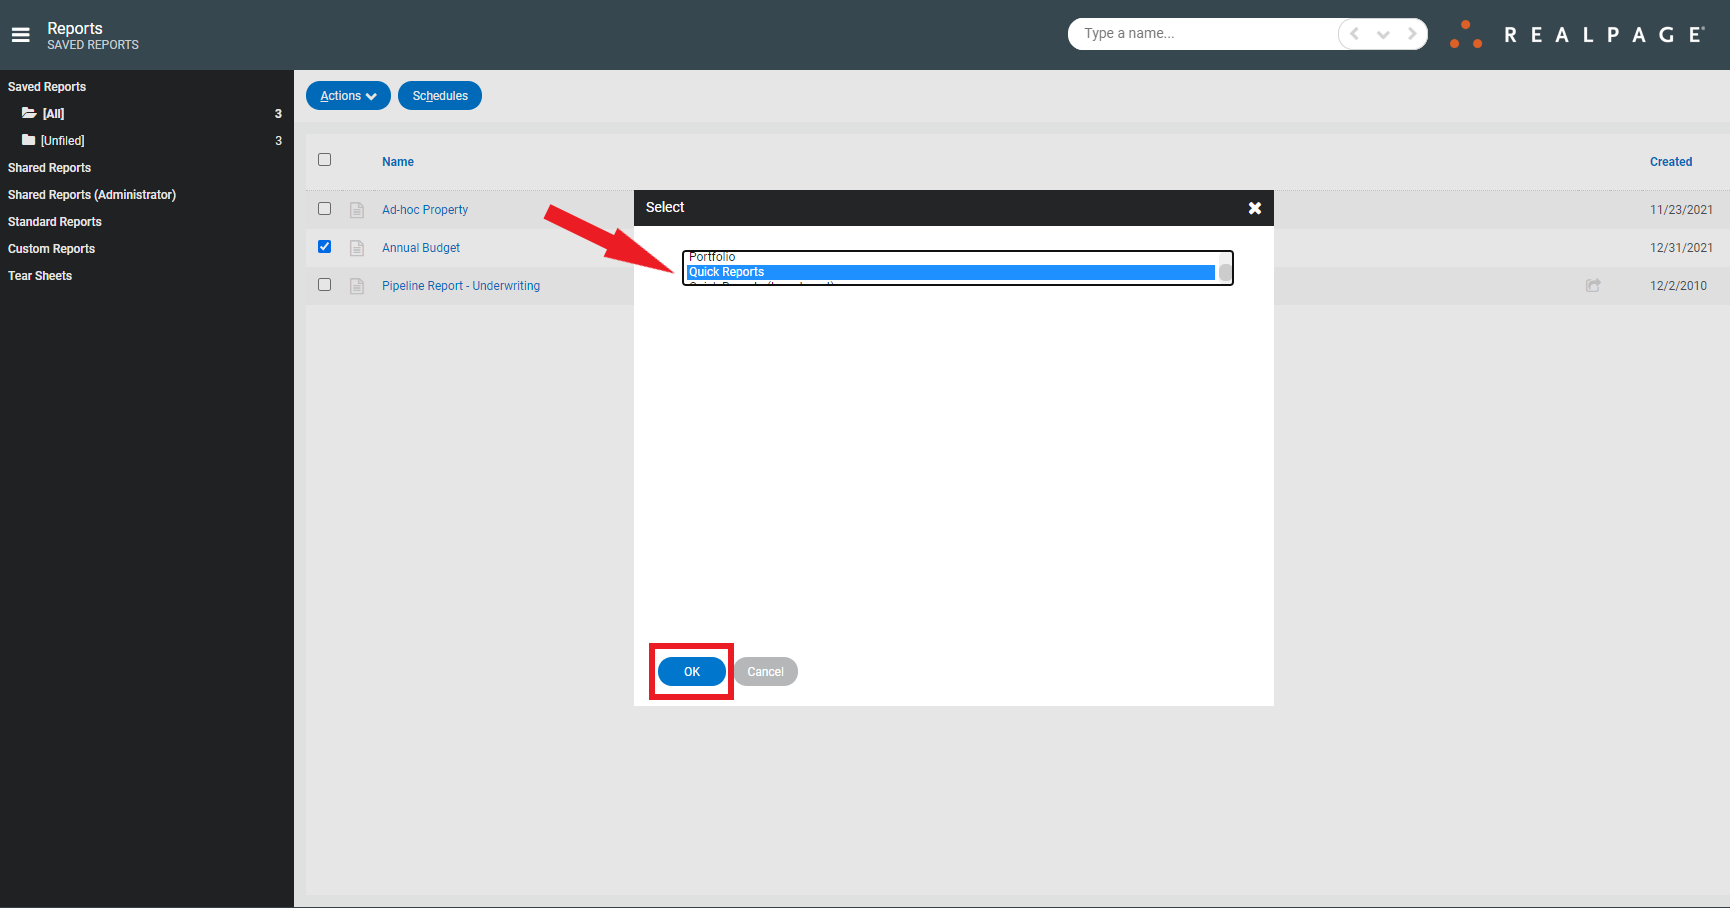Select the [All] folder in Saved Reports
The width and height of the screenshot is (1730, 908).
pyautogui.click(x=54, y=114)
